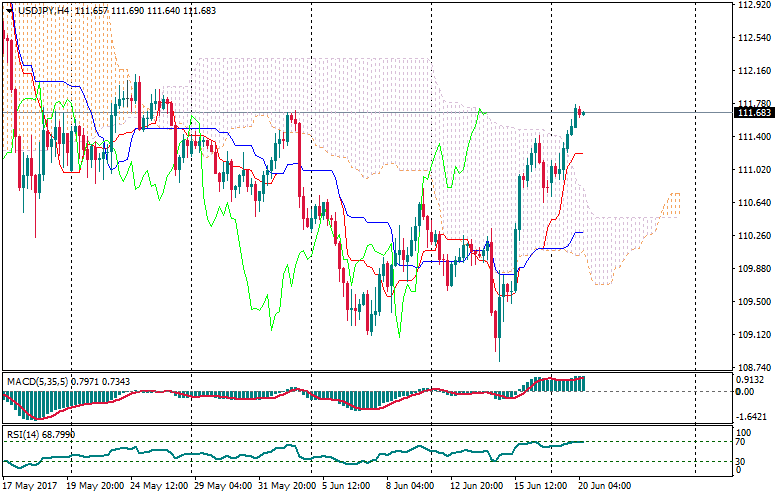Click the 110.260 price scale value
Image resolution: width=775 pixels, height=497 pixels.
[x=751, y=236]
